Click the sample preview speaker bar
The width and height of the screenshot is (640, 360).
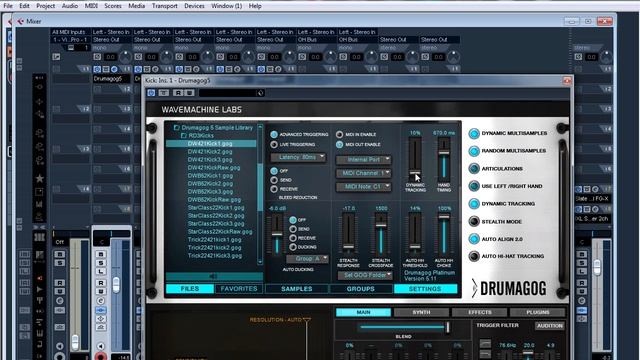tap(214, 277)
